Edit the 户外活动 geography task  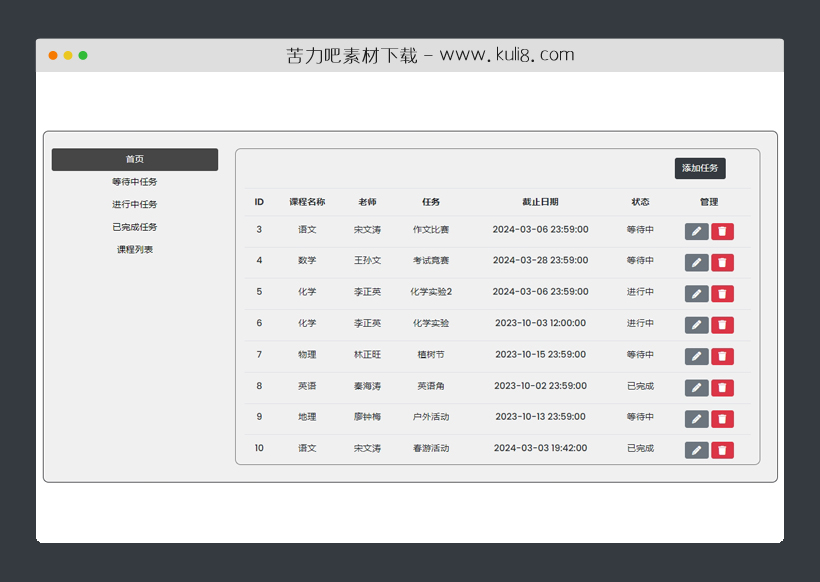point(696,418)
